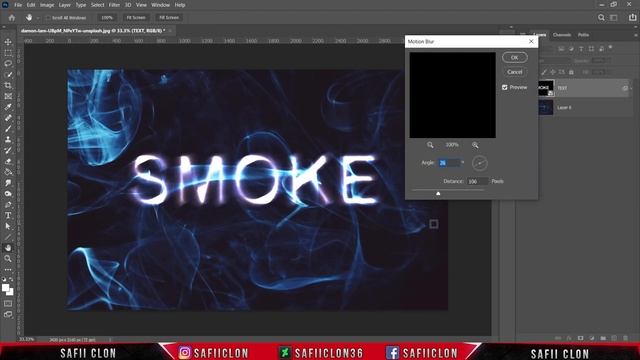
Task: Open the workspace switcher dropdown
Action: (613, 18)
